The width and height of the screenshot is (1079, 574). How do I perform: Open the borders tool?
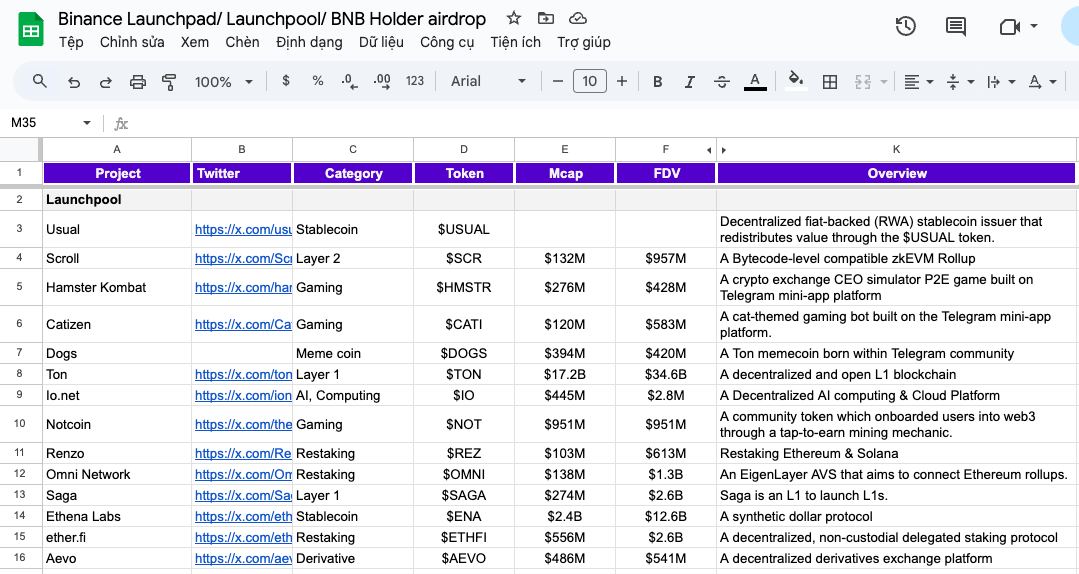(x=830, y=82)
